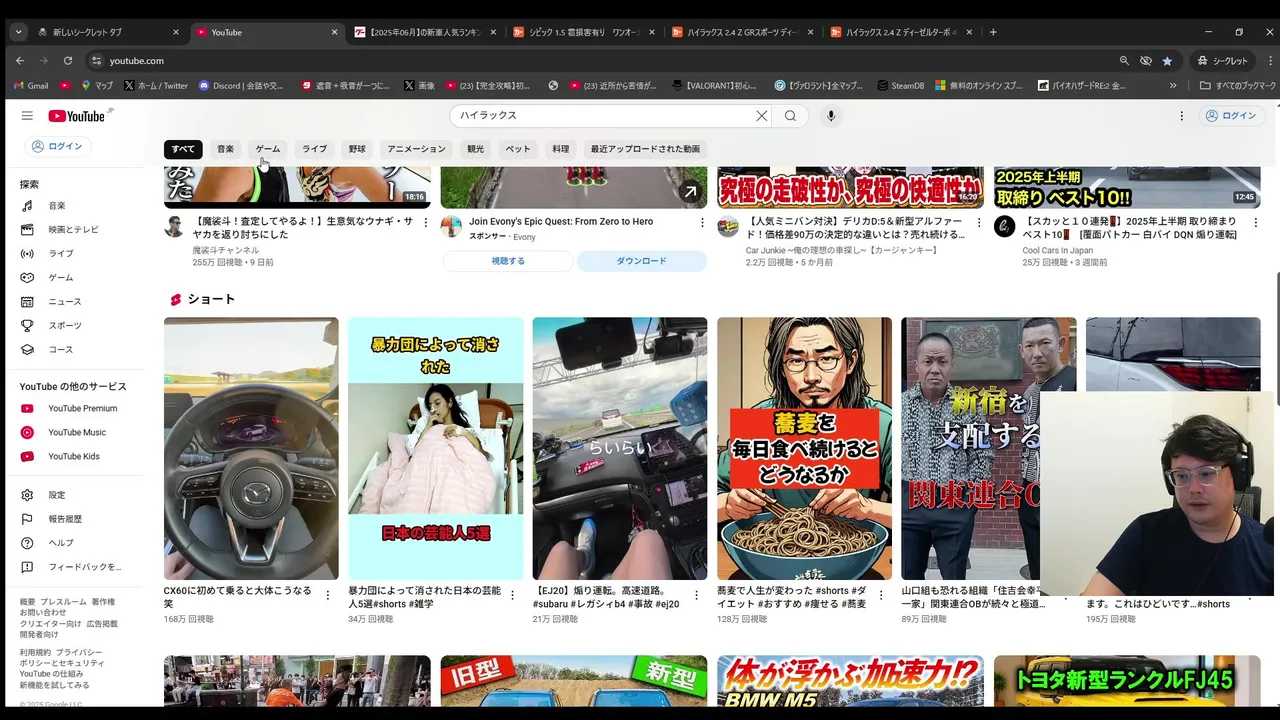The height and width of the screenshot is (720, 1280).
Task: Open the tab search dropdown arrow
Action: 18,32
